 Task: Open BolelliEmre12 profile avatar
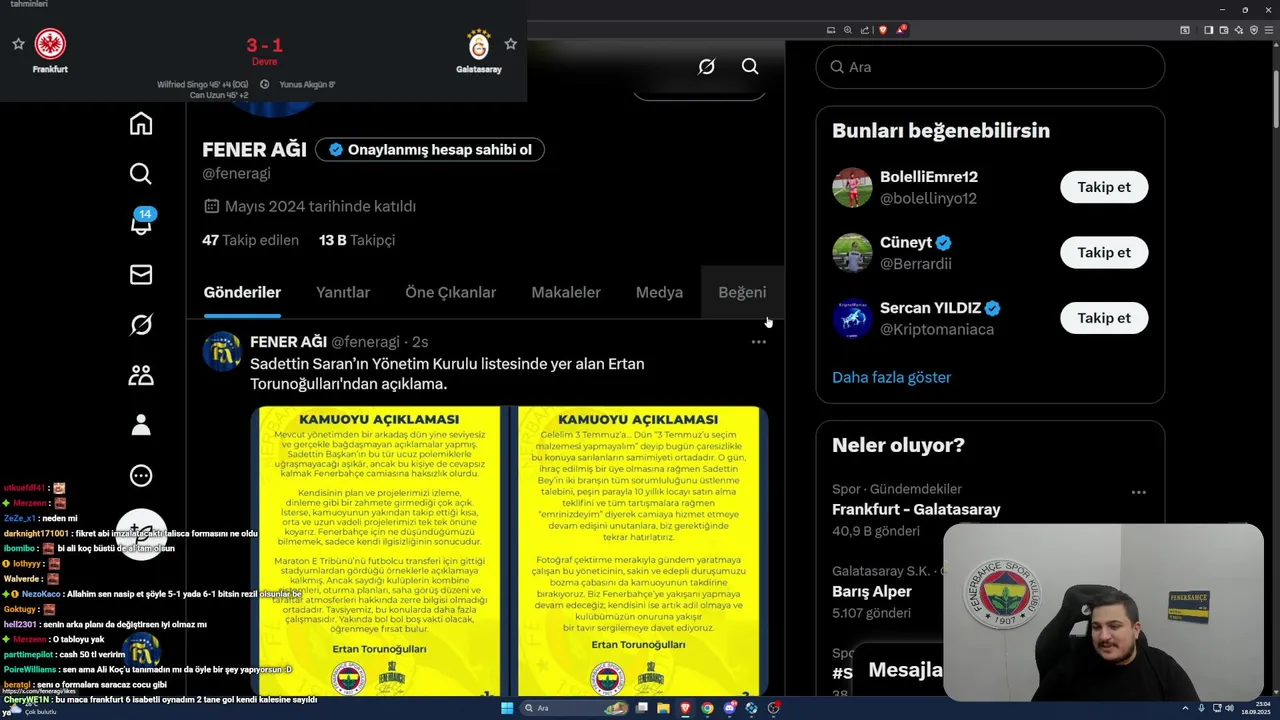[852, 187]
